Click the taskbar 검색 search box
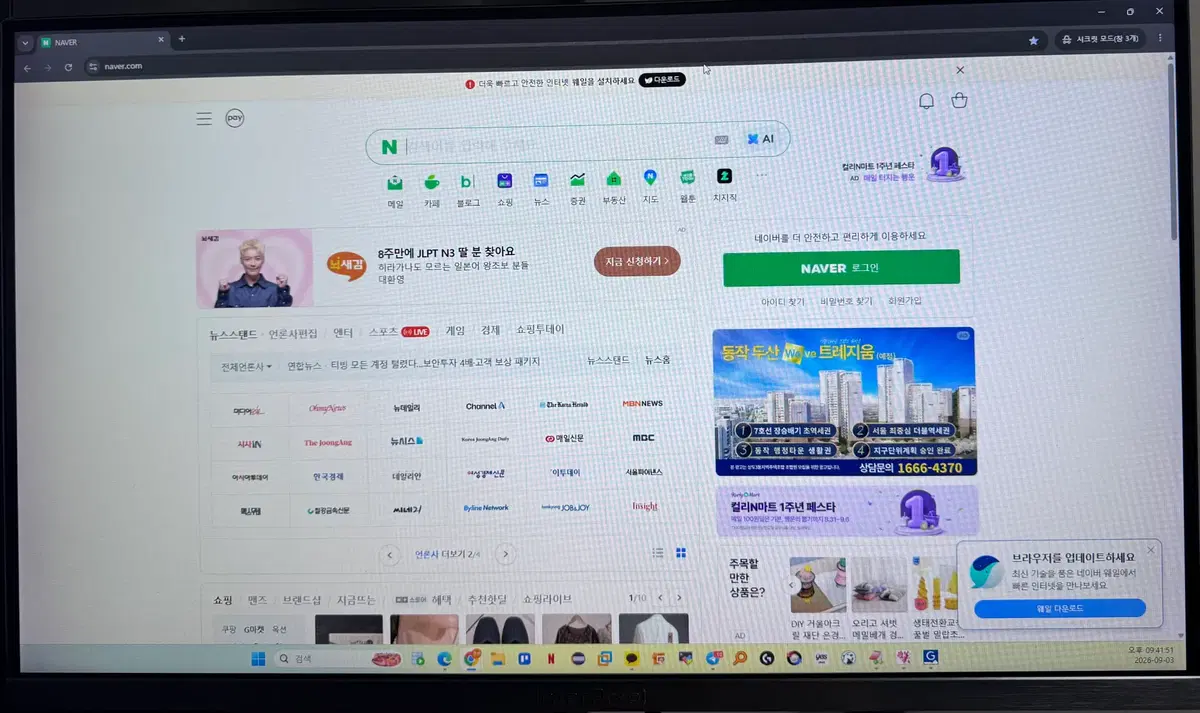 click(x=318, y=659)
